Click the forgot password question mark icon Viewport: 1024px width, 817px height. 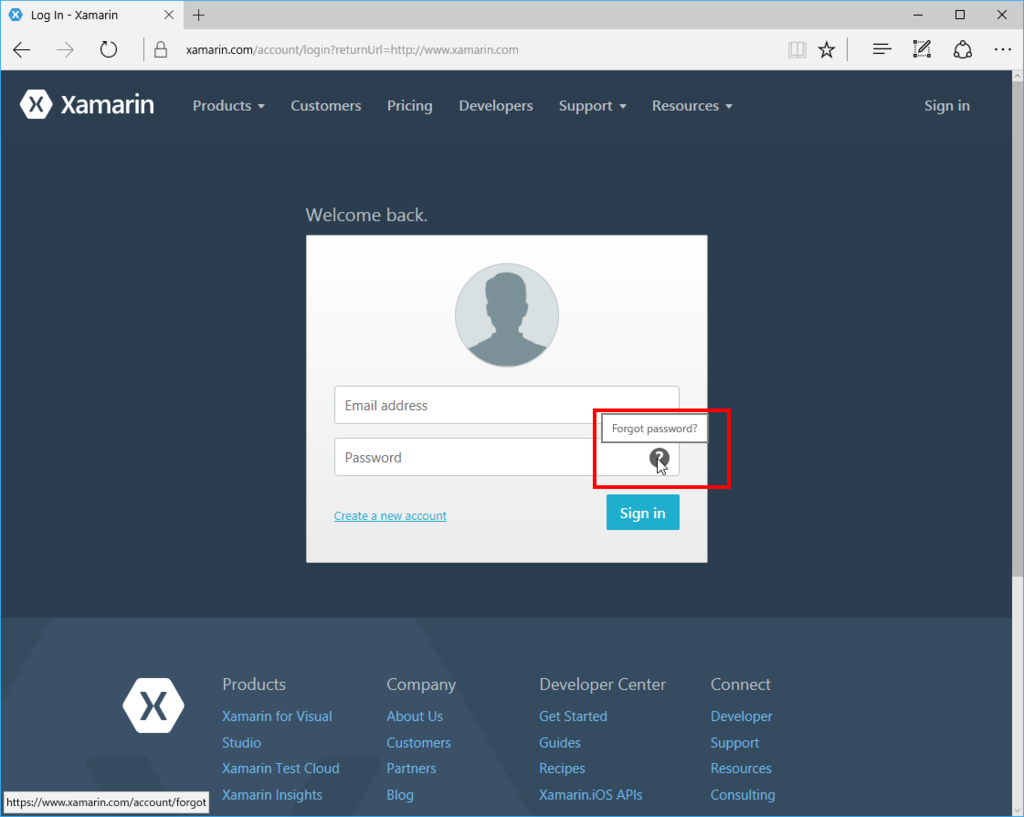[x=659, y=458]
